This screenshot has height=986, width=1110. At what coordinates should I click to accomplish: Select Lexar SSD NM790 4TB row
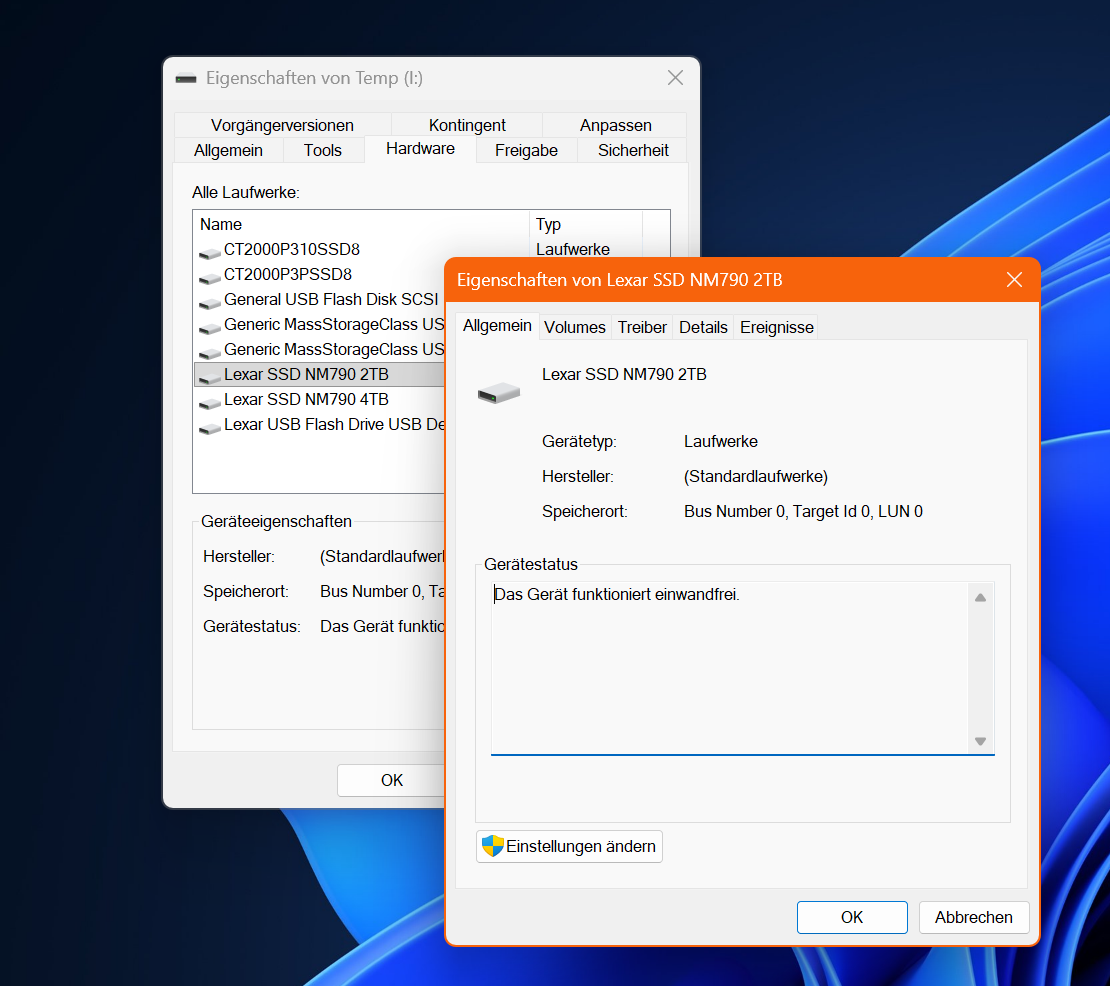tap(307, 399)
